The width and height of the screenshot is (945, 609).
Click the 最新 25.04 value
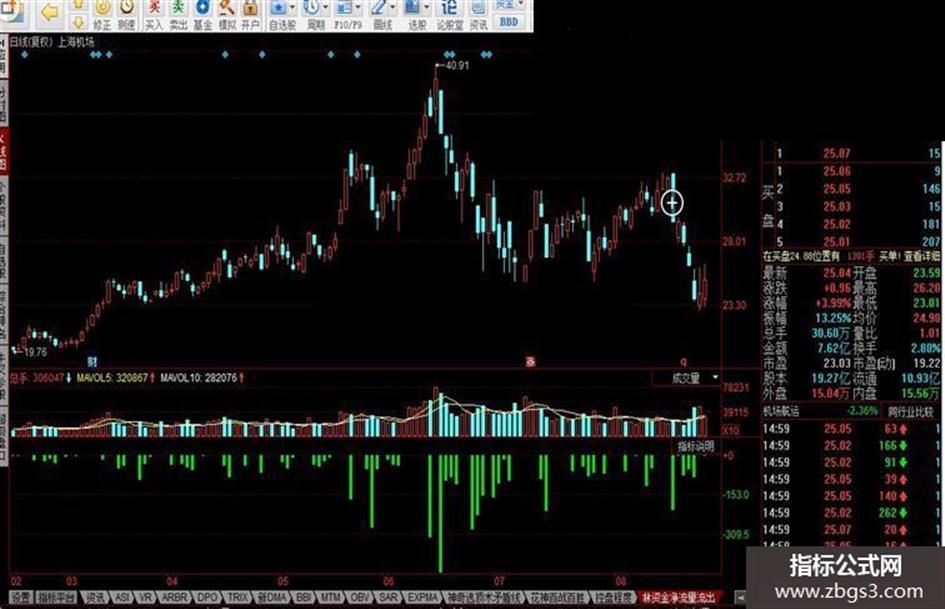click(837, 273)
